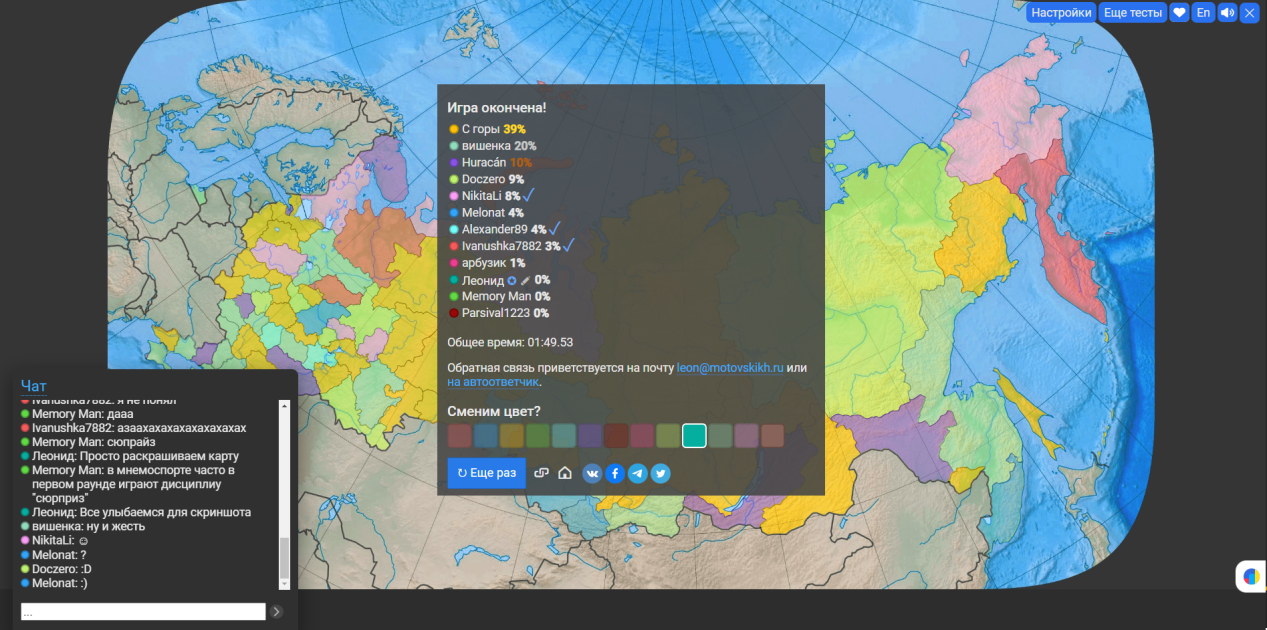Viewport: 1267px width, 630px height.
Task: Go to home page icon
Action: click(565, 473)
